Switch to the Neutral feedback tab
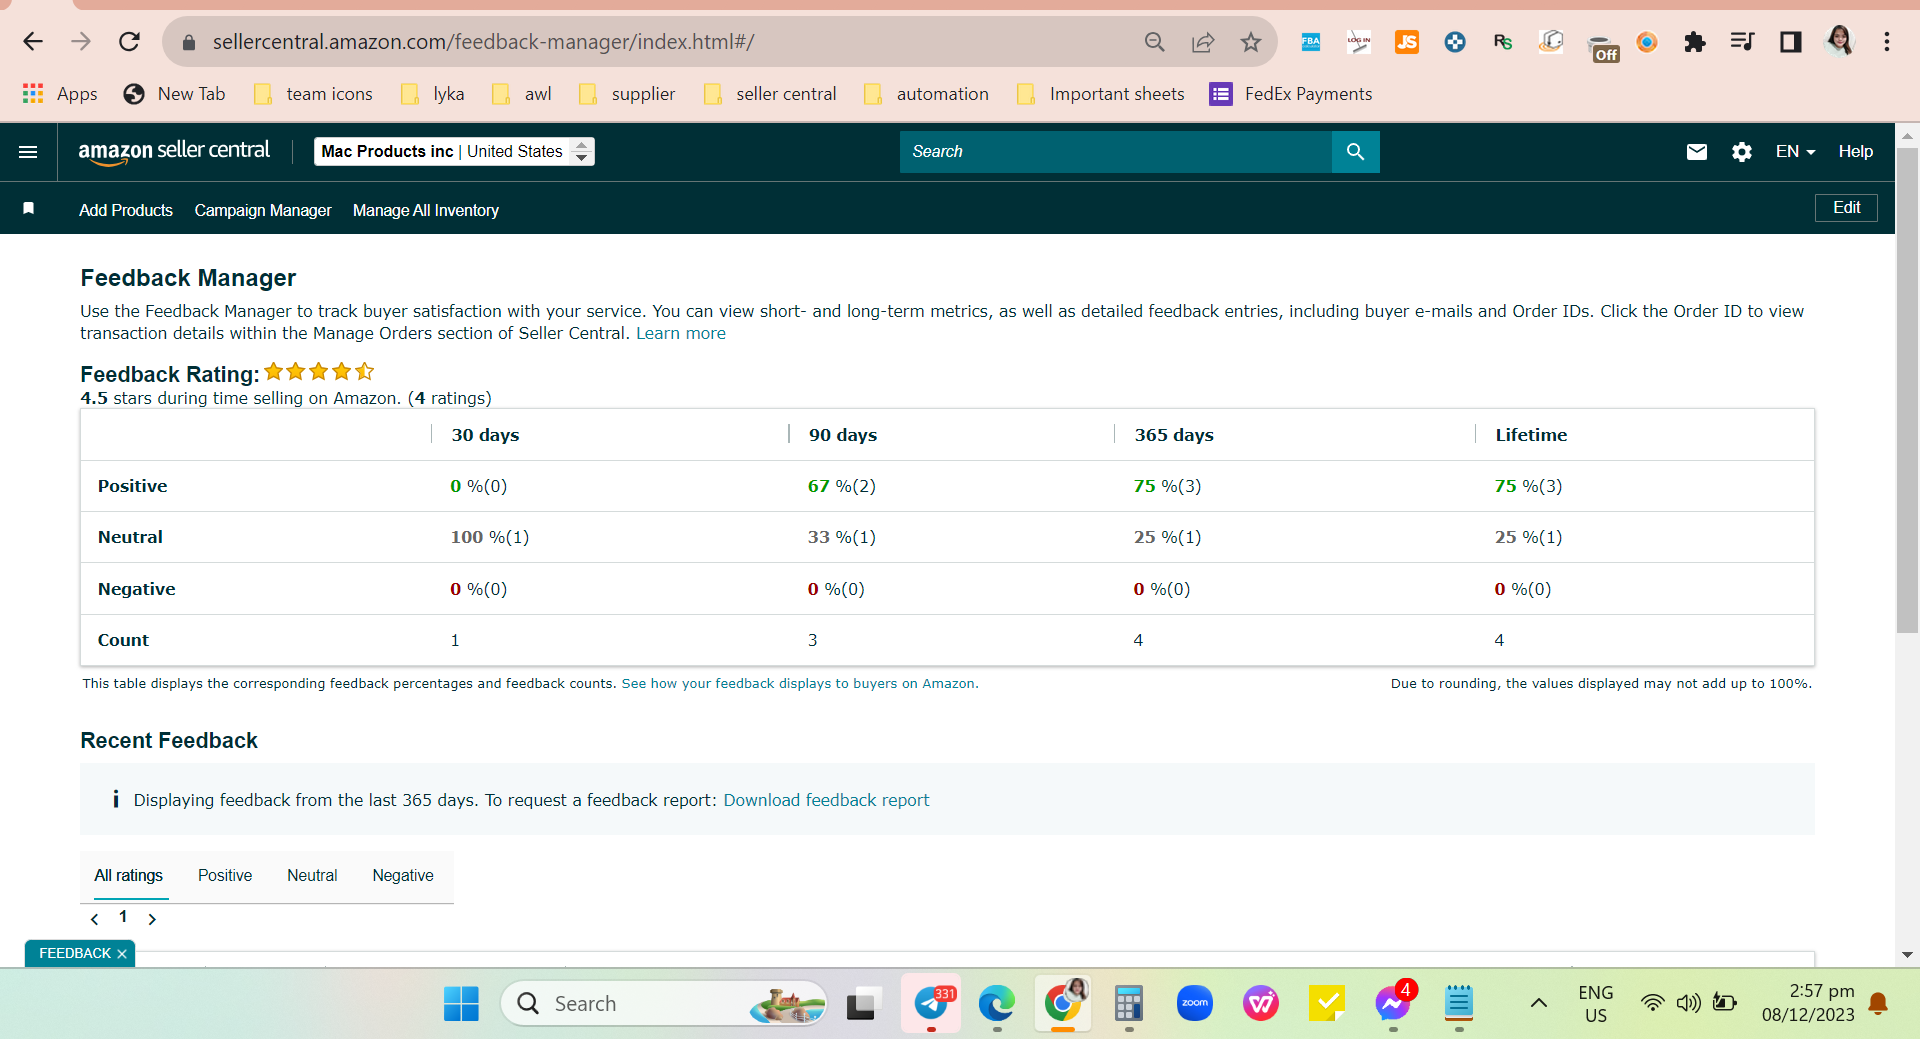This screenshot has width=1920, height=1039. point(312,875)
